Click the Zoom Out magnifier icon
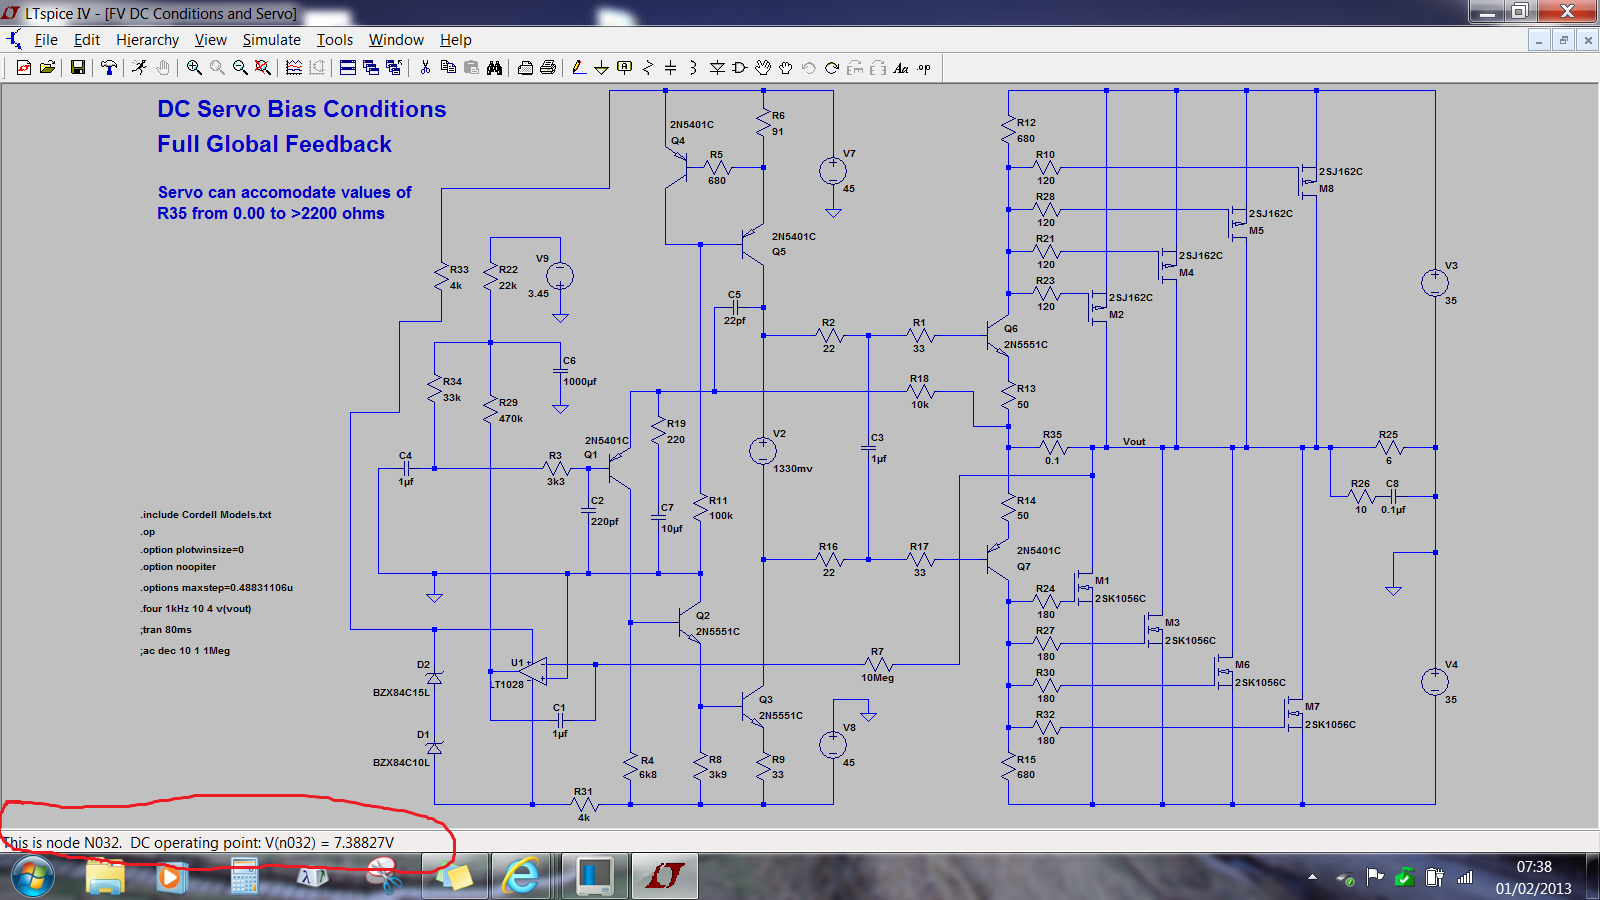 240,68
